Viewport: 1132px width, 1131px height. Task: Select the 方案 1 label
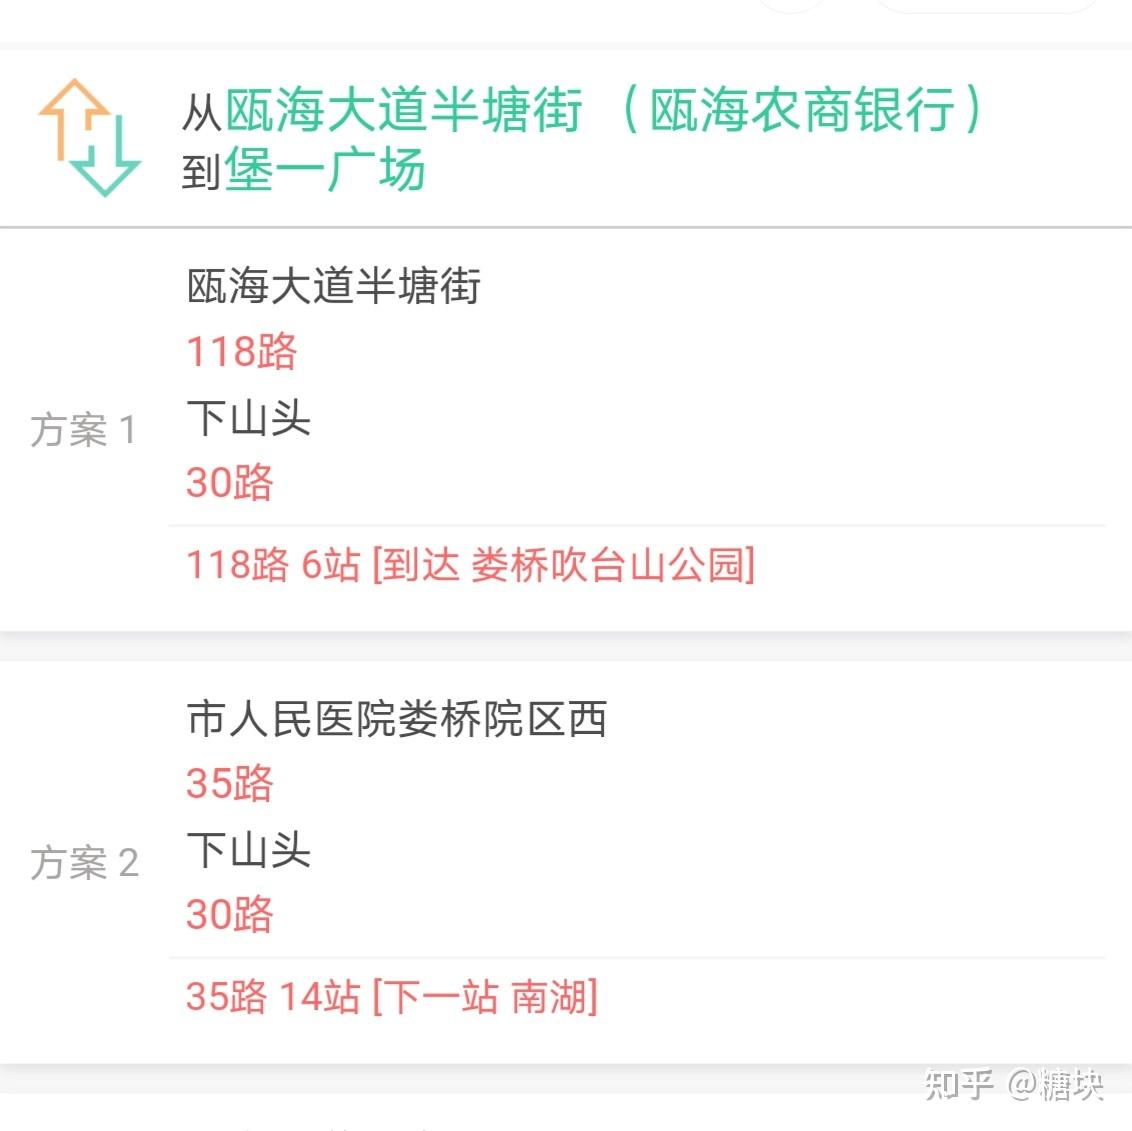point(83,430)
